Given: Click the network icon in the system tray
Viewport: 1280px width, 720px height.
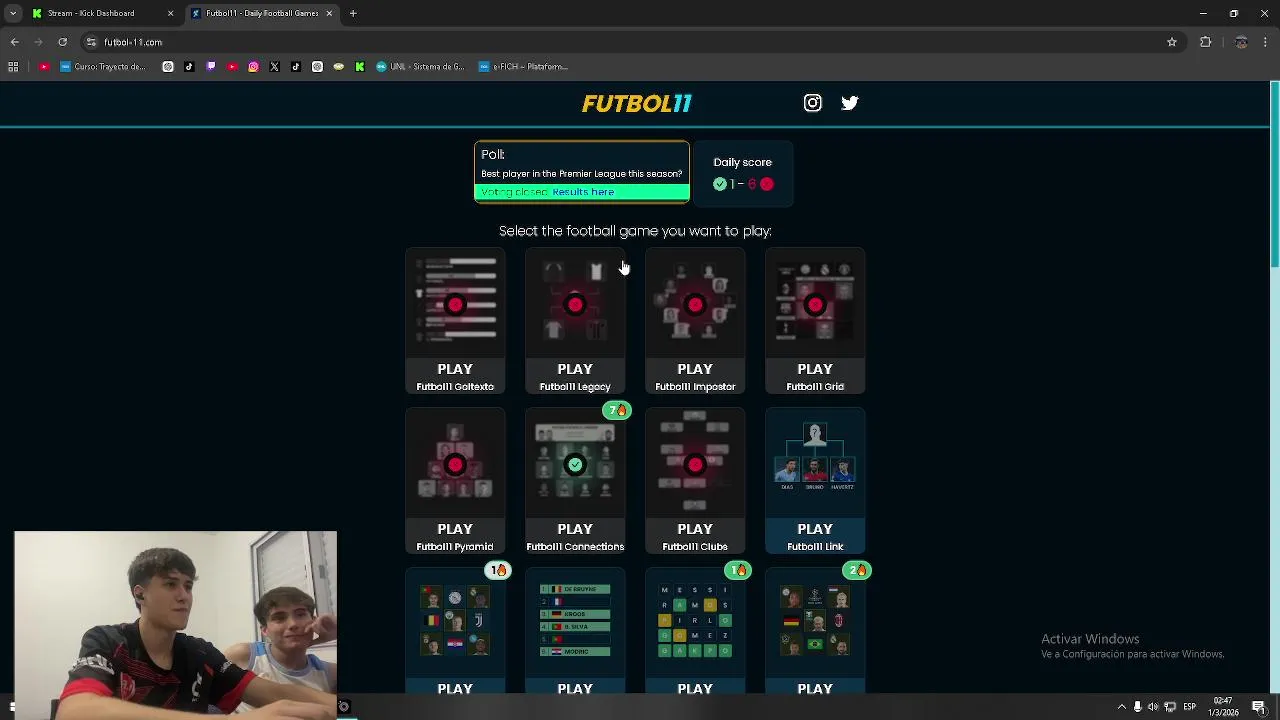Looking at the screenshot, I should 1170,707.
